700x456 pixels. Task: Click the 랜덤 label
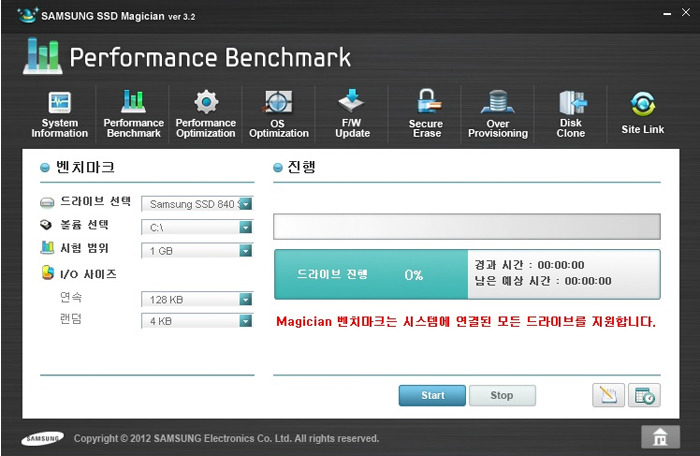(71, 319)
